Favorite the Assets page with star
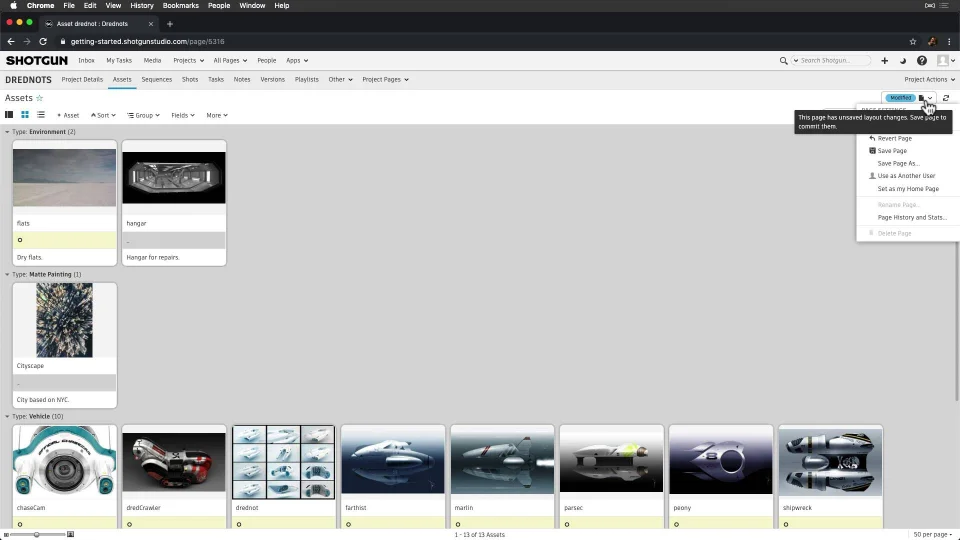The width and height of the screenshot is (960, 540). (x=40, y=98)
